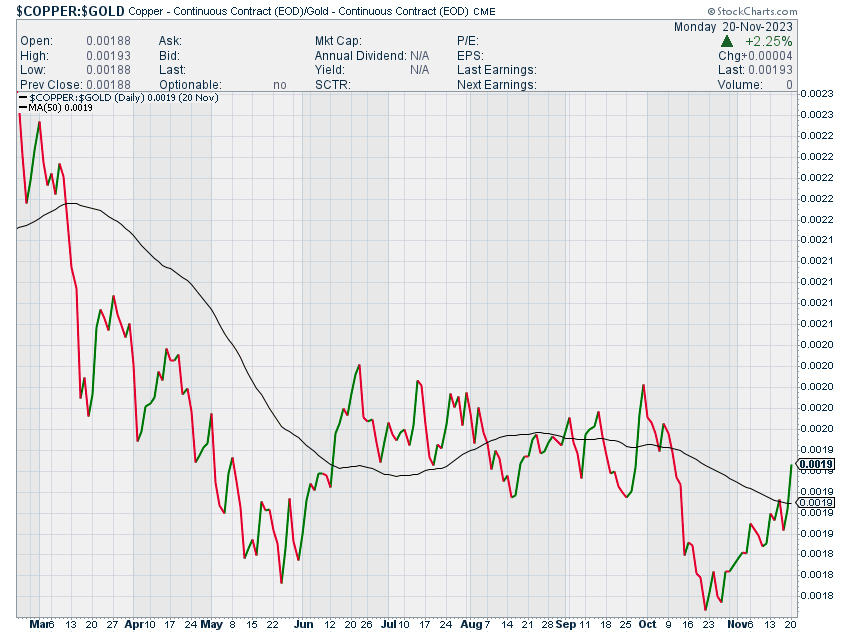Click the Chg +0.00004 value

click(x=755, y=56)
